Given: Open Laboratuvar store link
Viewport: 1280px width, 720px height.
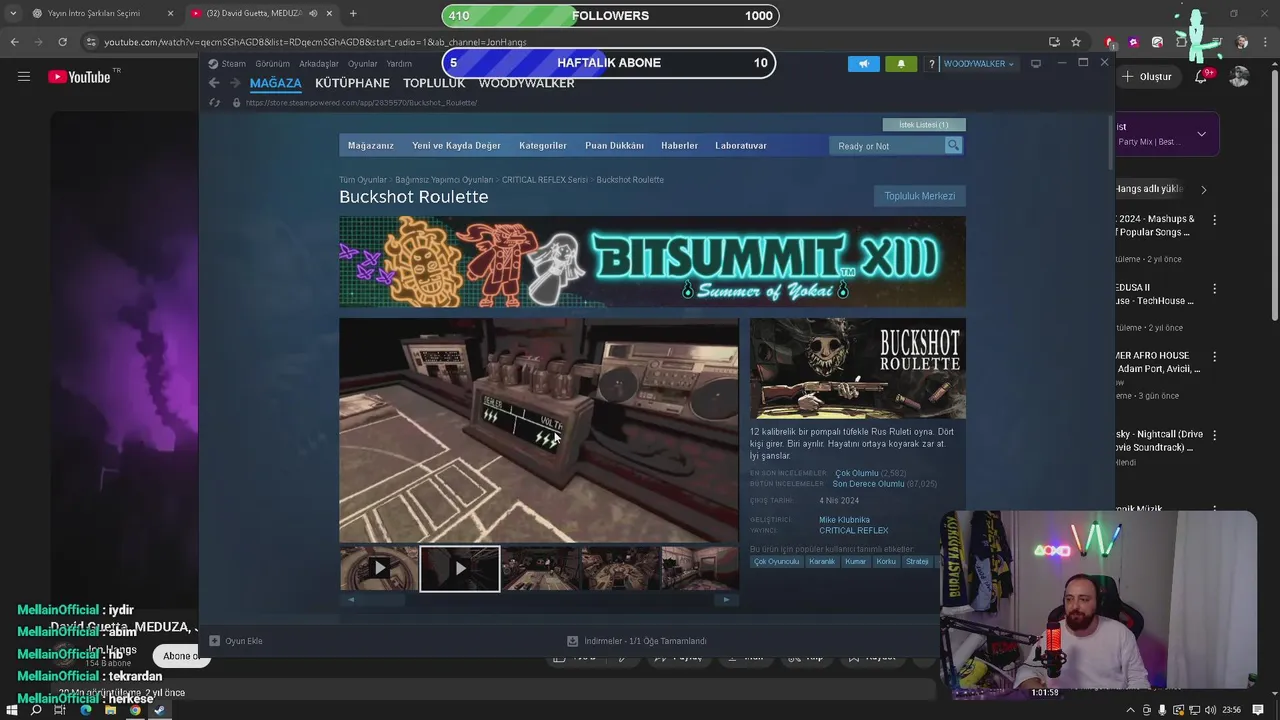Looking at the screenshot, I should tap(741, 146).
